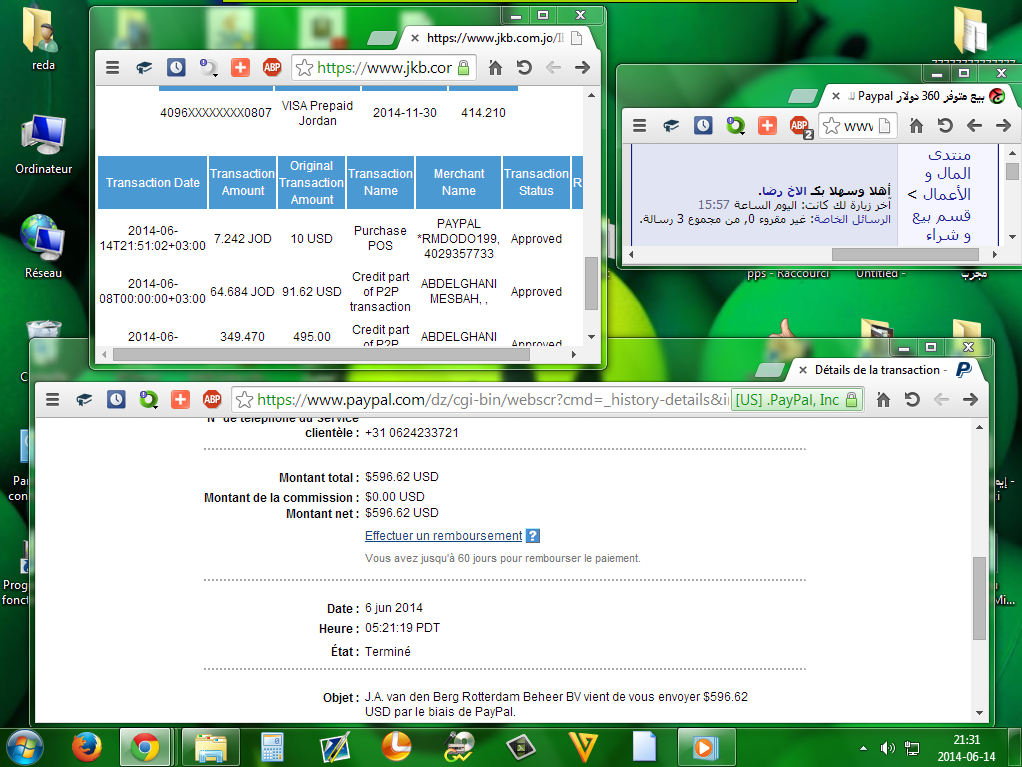Click the PayPal Inc security certificate badge

click(x=797, y=399)
